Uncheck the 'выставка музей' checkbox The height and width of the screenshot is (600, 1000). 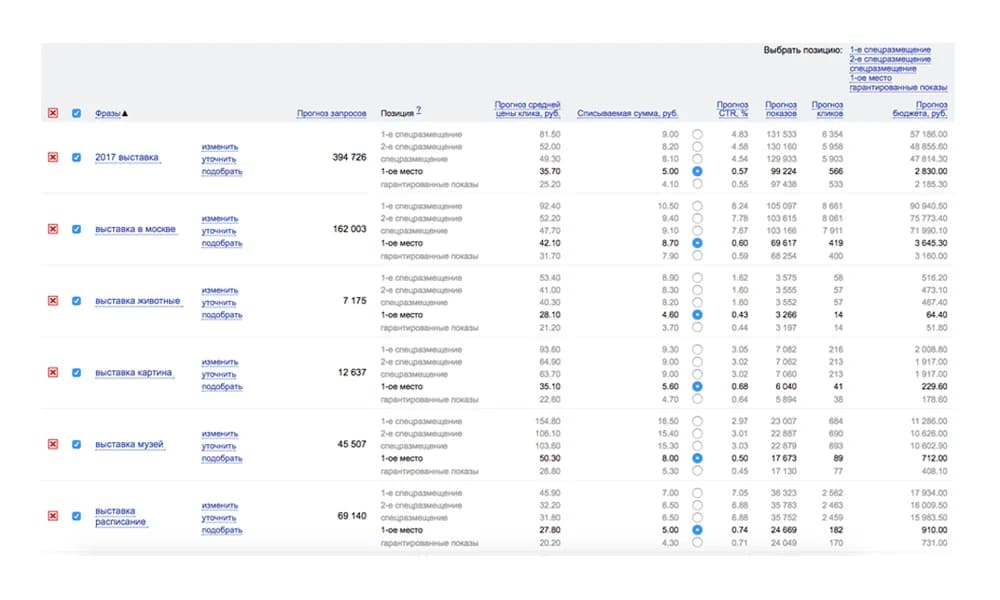77,444
